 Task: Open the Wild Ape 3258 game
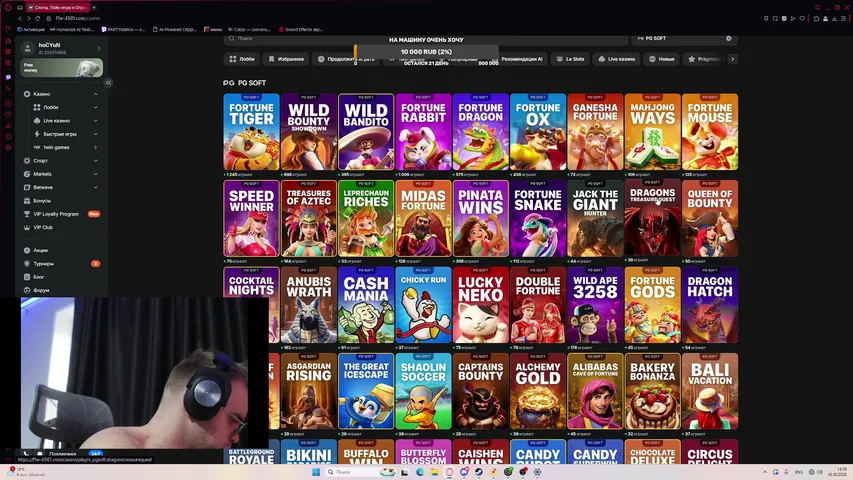click(x=595, y=305)
